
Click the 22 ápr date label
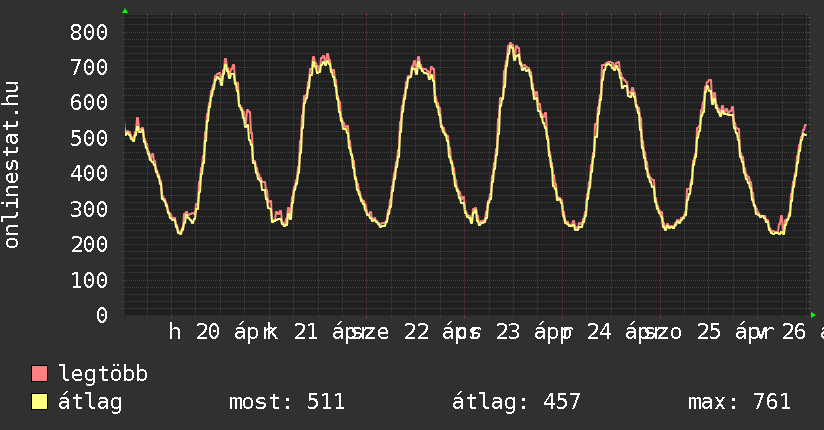pos(433,332)
